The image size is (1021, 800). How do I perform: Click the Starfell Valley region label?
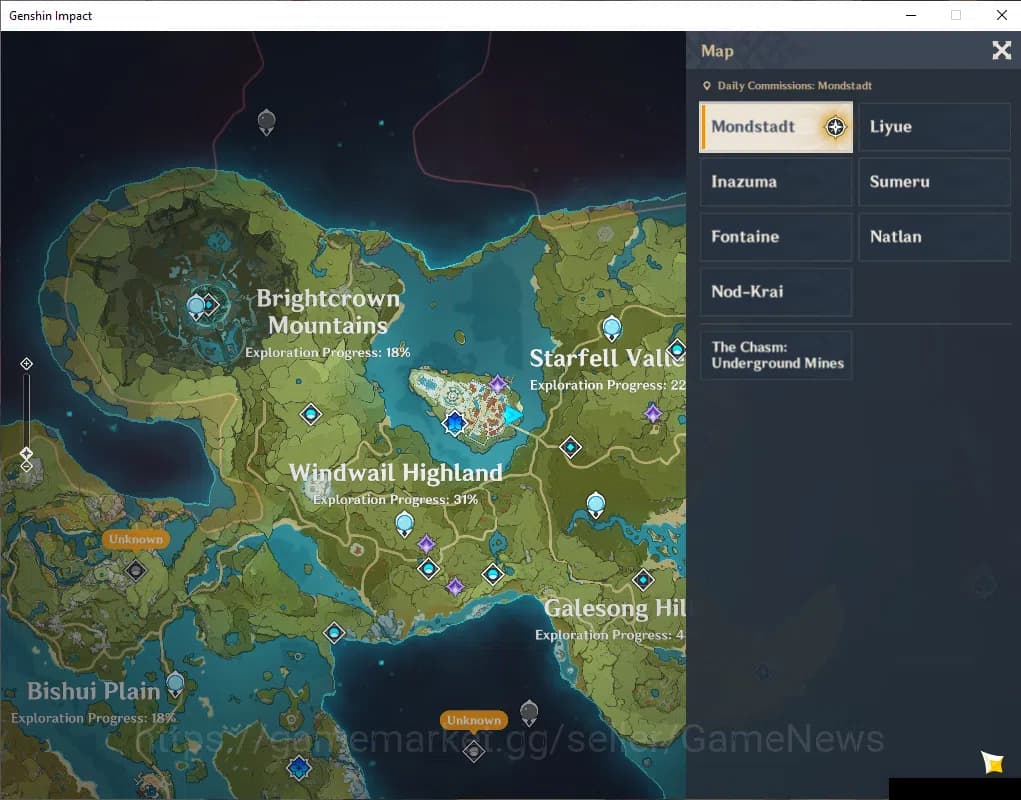[x=607, y=358]
